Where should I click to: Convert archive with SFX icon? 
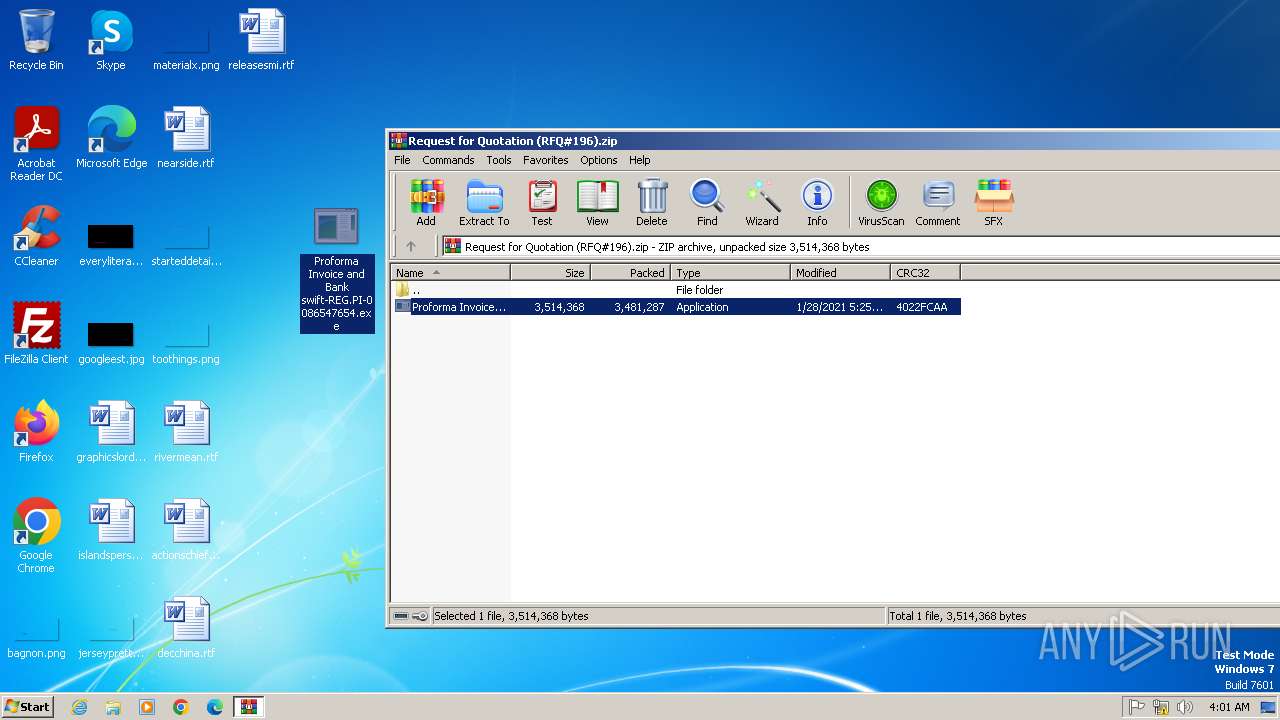click(x=994, y=203)
